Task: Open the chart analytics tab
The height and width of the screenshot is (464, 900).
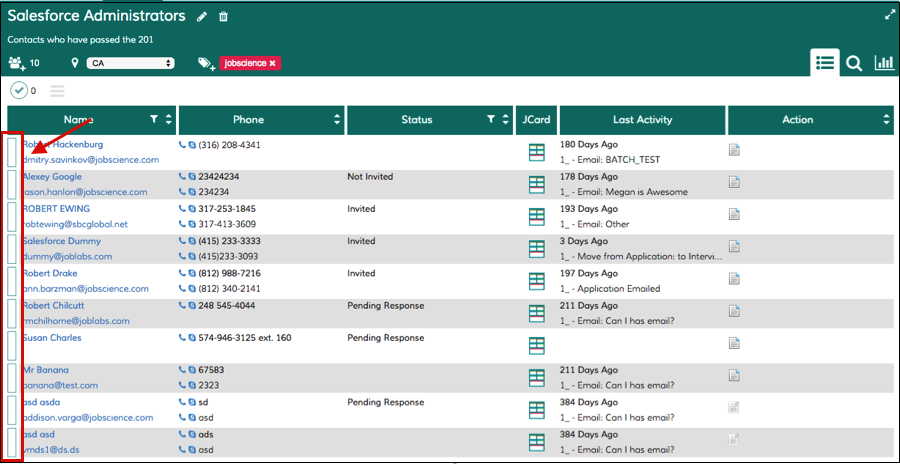Action: click(x=884, y=63)
